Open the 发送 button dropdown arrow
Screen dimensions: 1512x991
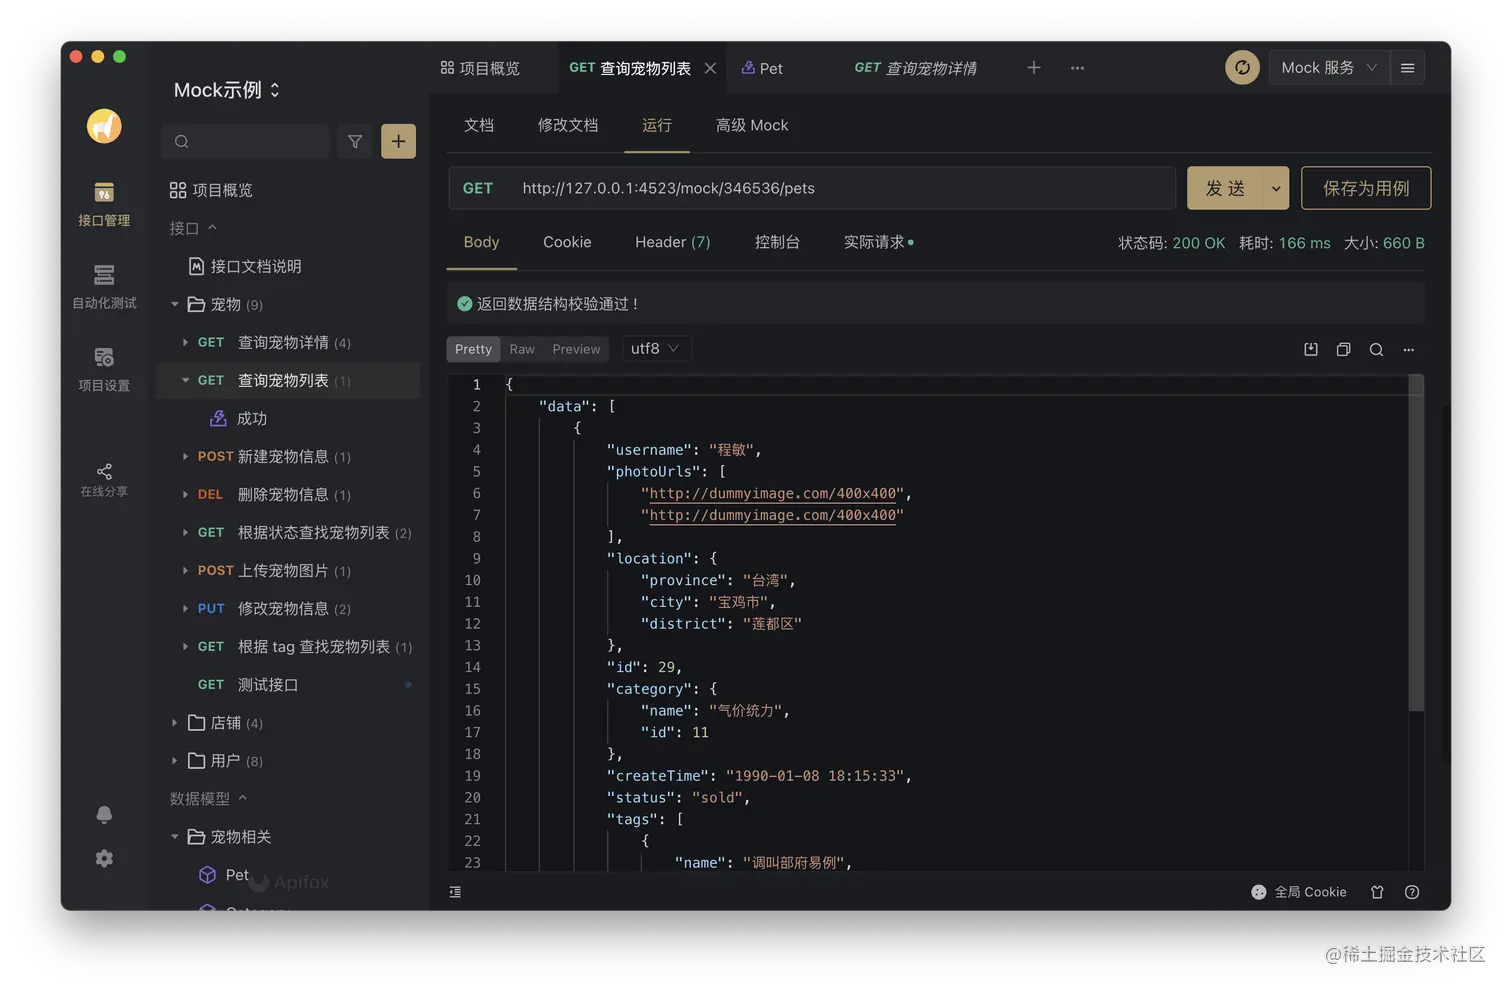[x=1275, y=188]
